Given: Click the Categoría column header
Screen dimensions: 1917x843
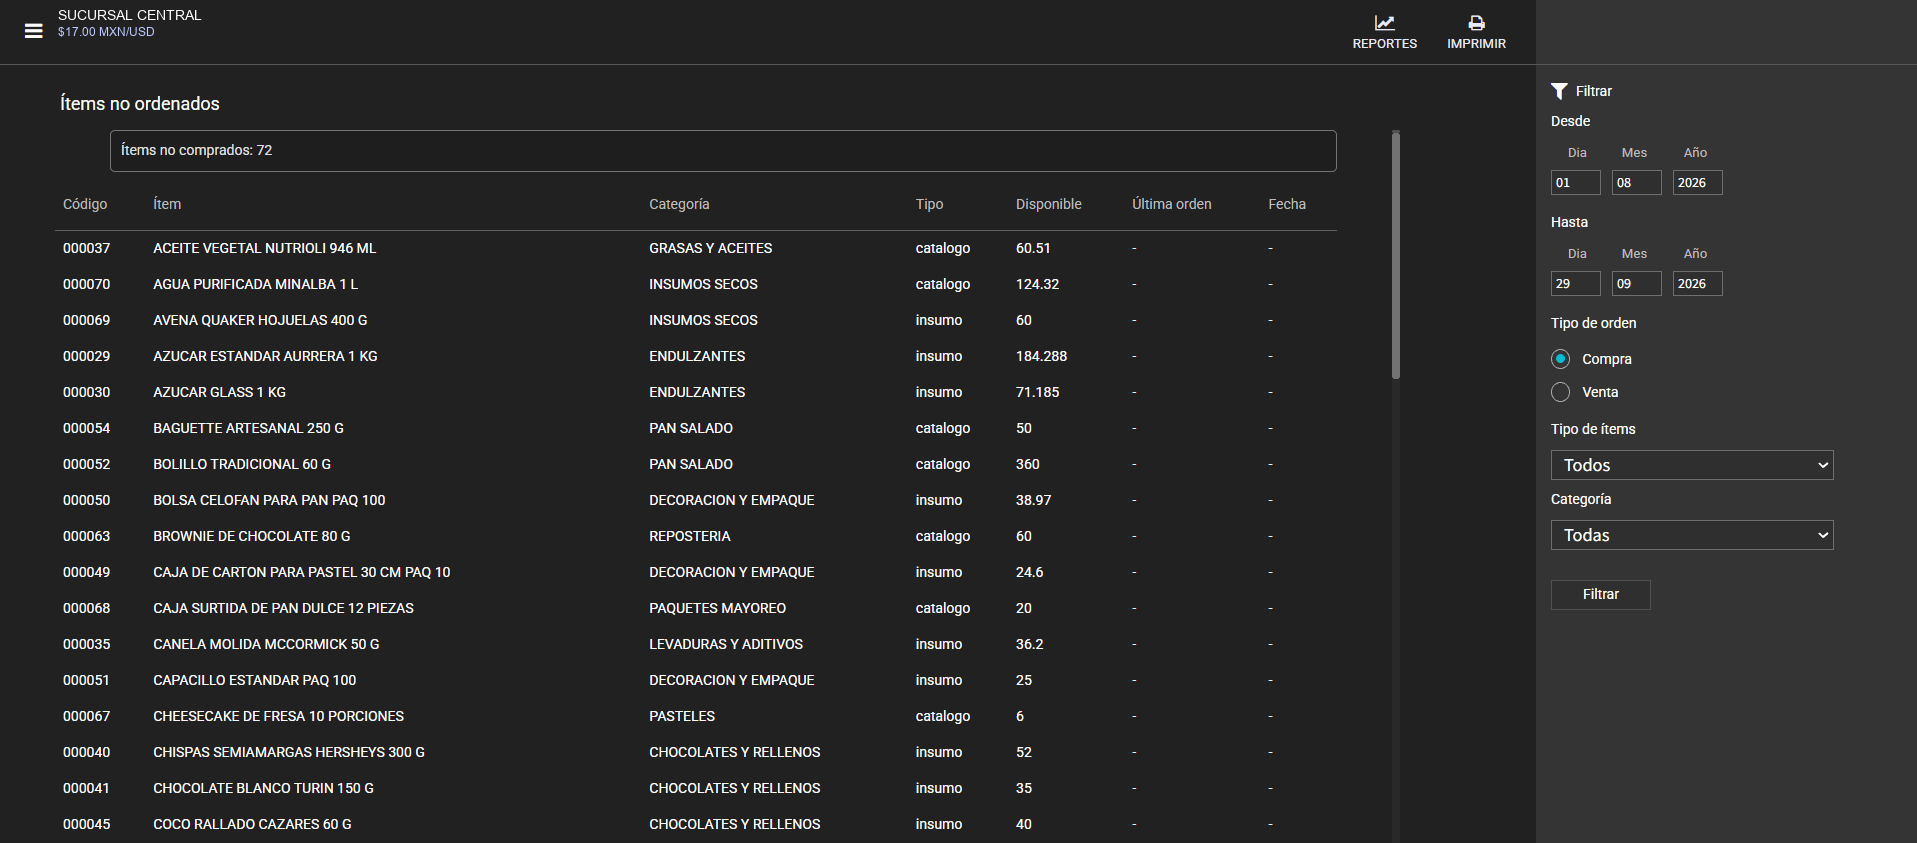Looking at the screenshot, I should pos(679,204).
